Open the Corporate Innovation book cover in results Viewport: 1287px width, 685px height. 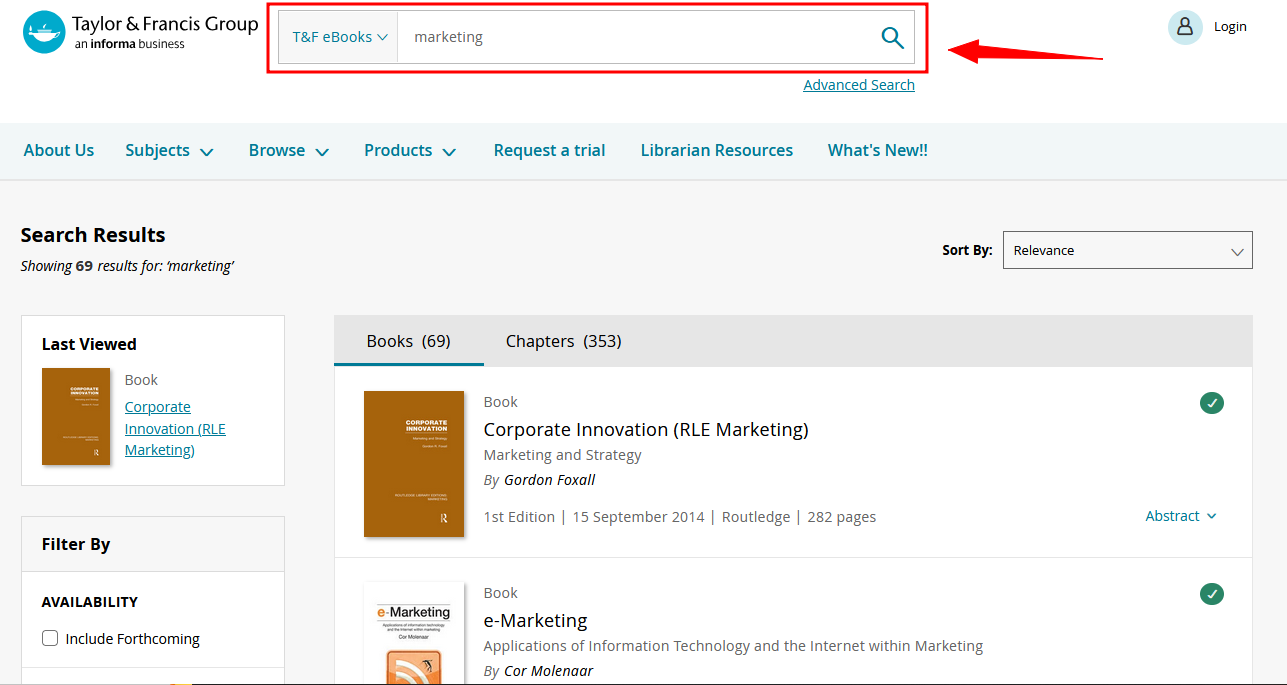tap(414, 464)
